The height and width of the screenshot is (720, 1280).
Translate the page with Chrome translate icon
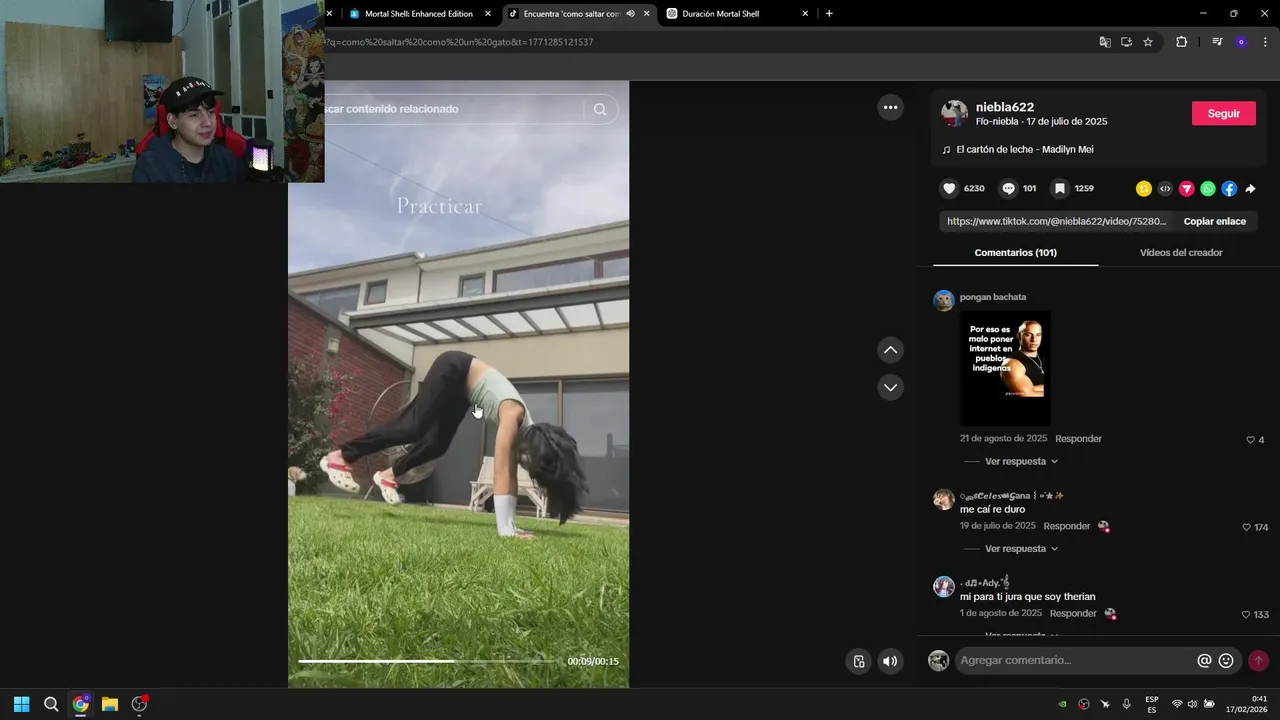click(1105, 42)
